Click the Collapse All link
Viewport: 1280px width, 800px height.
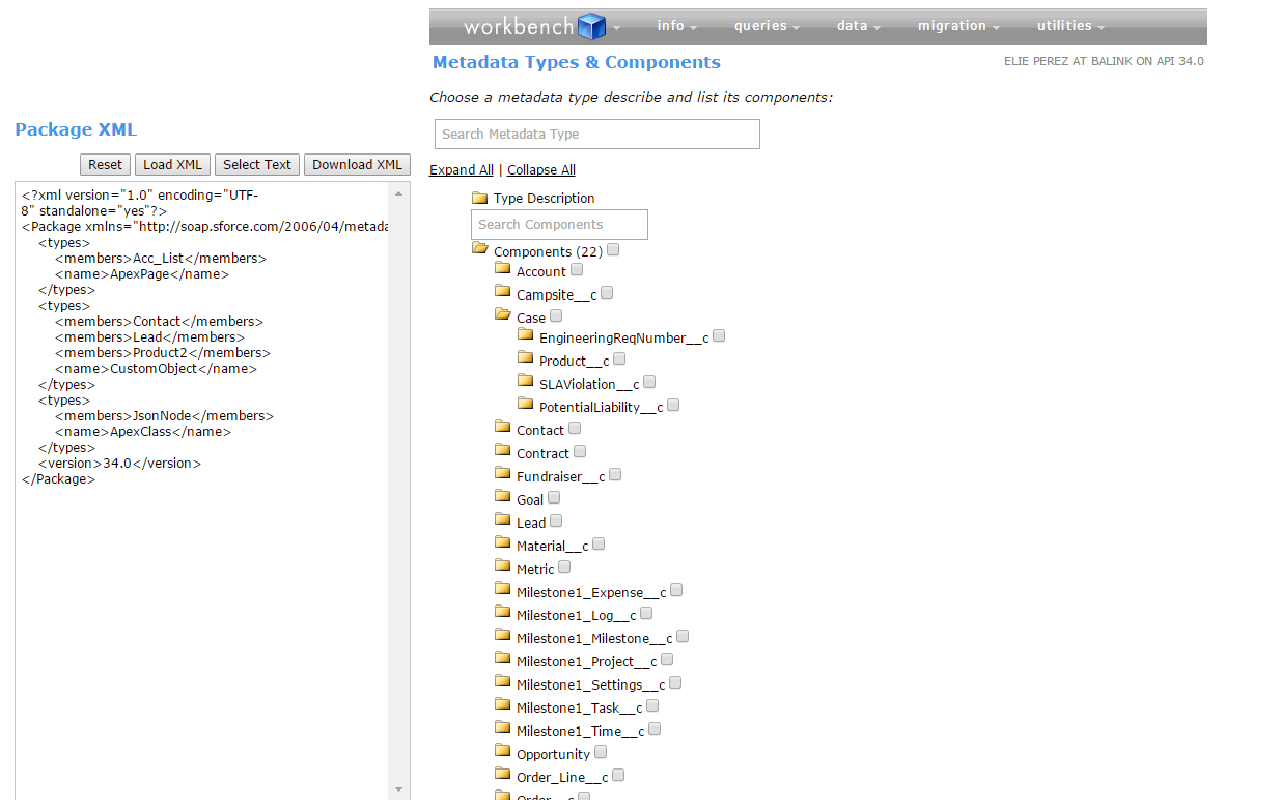(541, 170)
